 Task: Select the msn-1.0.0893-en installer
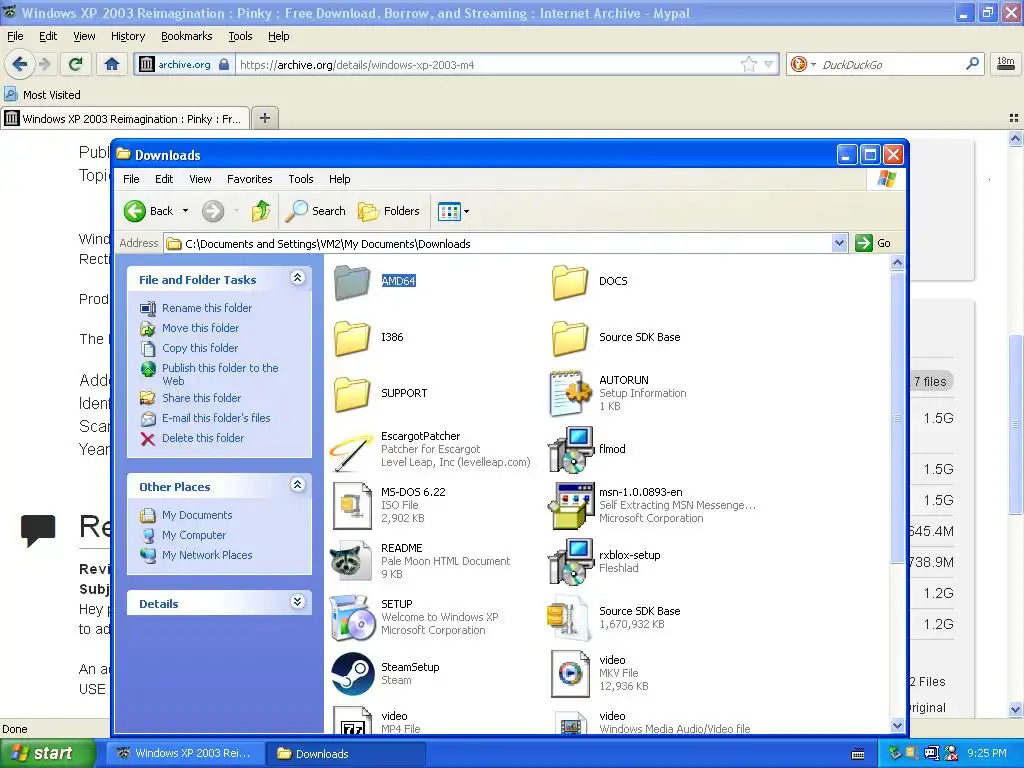point(652,505)
